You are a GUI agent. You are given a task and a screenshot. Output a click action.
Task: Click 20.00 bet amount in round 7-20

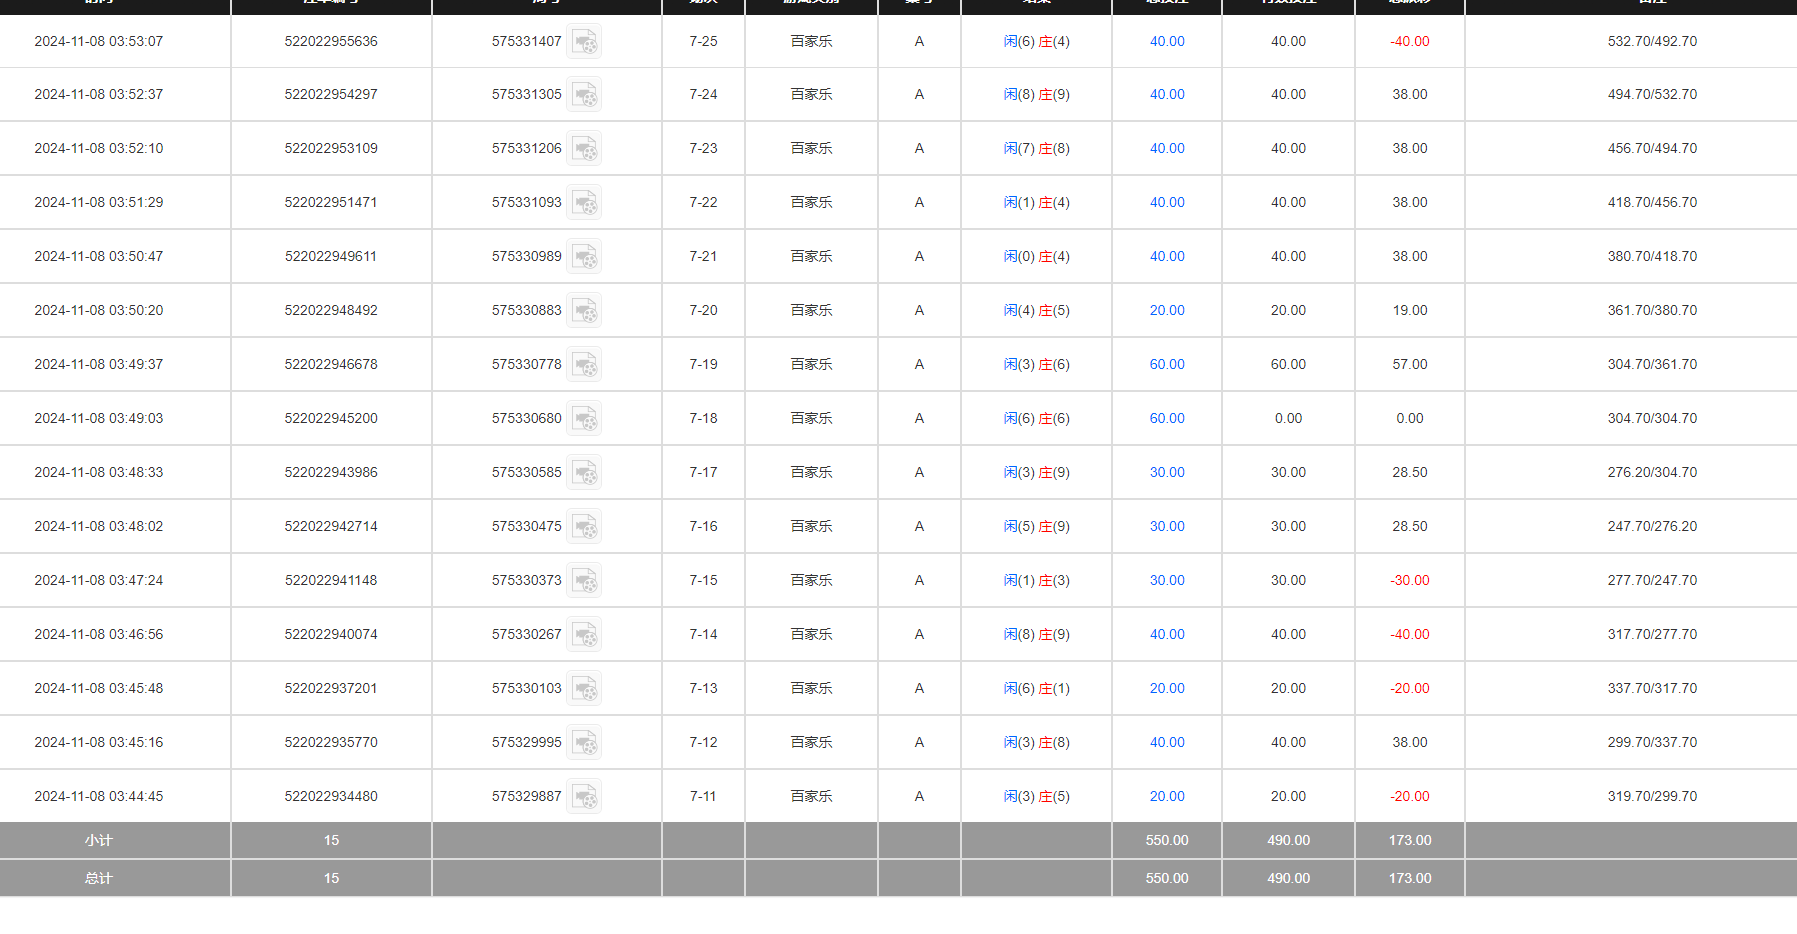pyautogui.click(x=1166, y=311)
